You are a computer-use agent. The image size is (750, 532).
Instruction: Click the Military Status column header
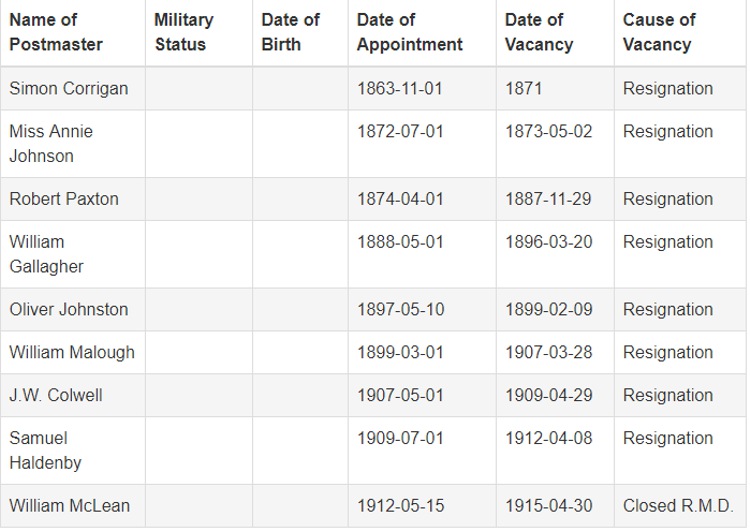pyautogui.click(x=184, y=32)
